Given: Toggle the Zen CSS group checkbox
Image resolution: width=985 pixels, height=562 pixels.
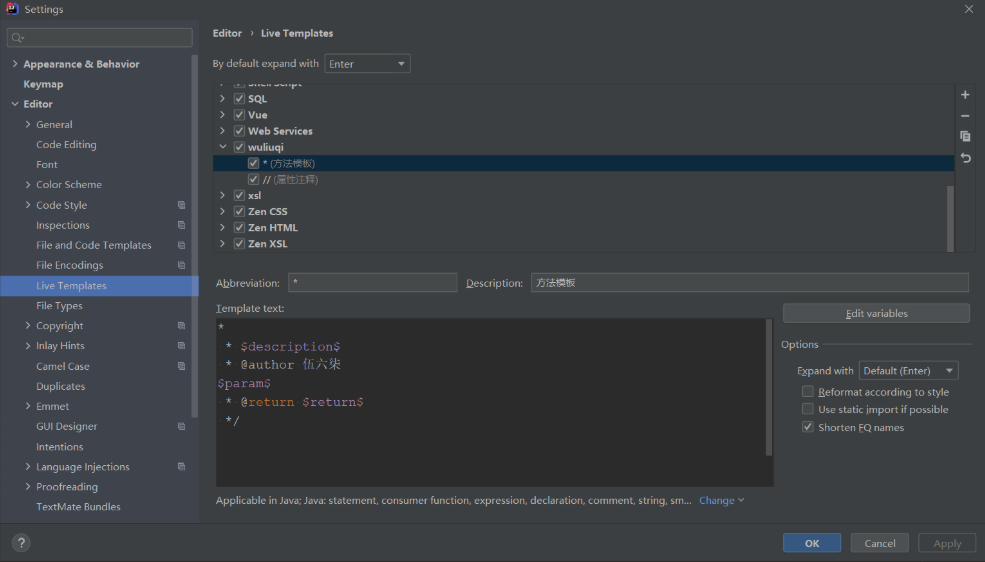Looking at the screenshot, I should [239, 212].
